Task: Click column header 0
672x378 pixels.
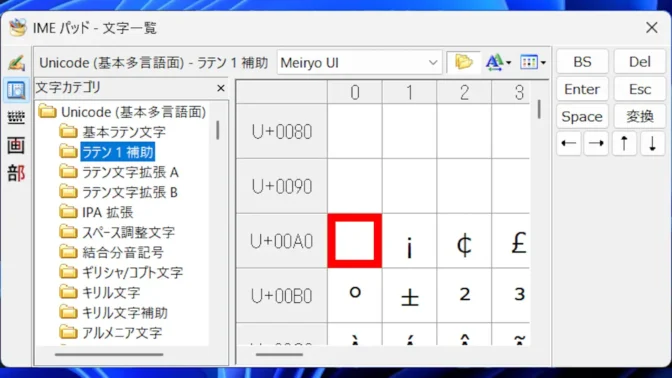Action: tap(354, 92)
